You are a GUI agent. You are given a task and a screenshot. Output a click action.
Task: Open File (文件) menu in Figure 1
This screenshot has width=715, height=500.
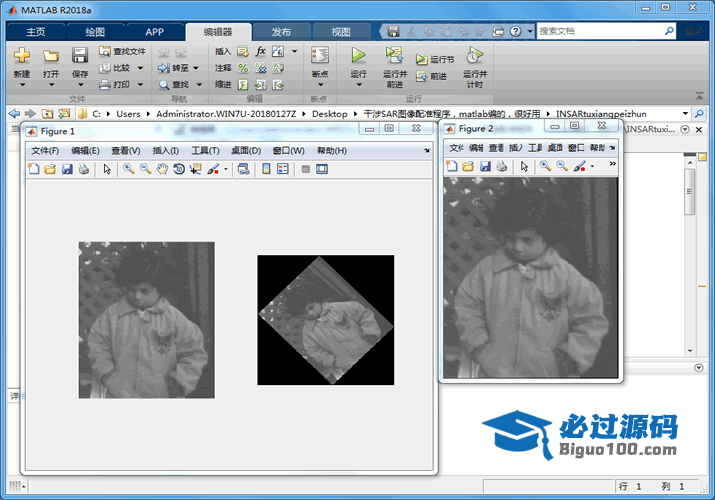tap(45, 150)
